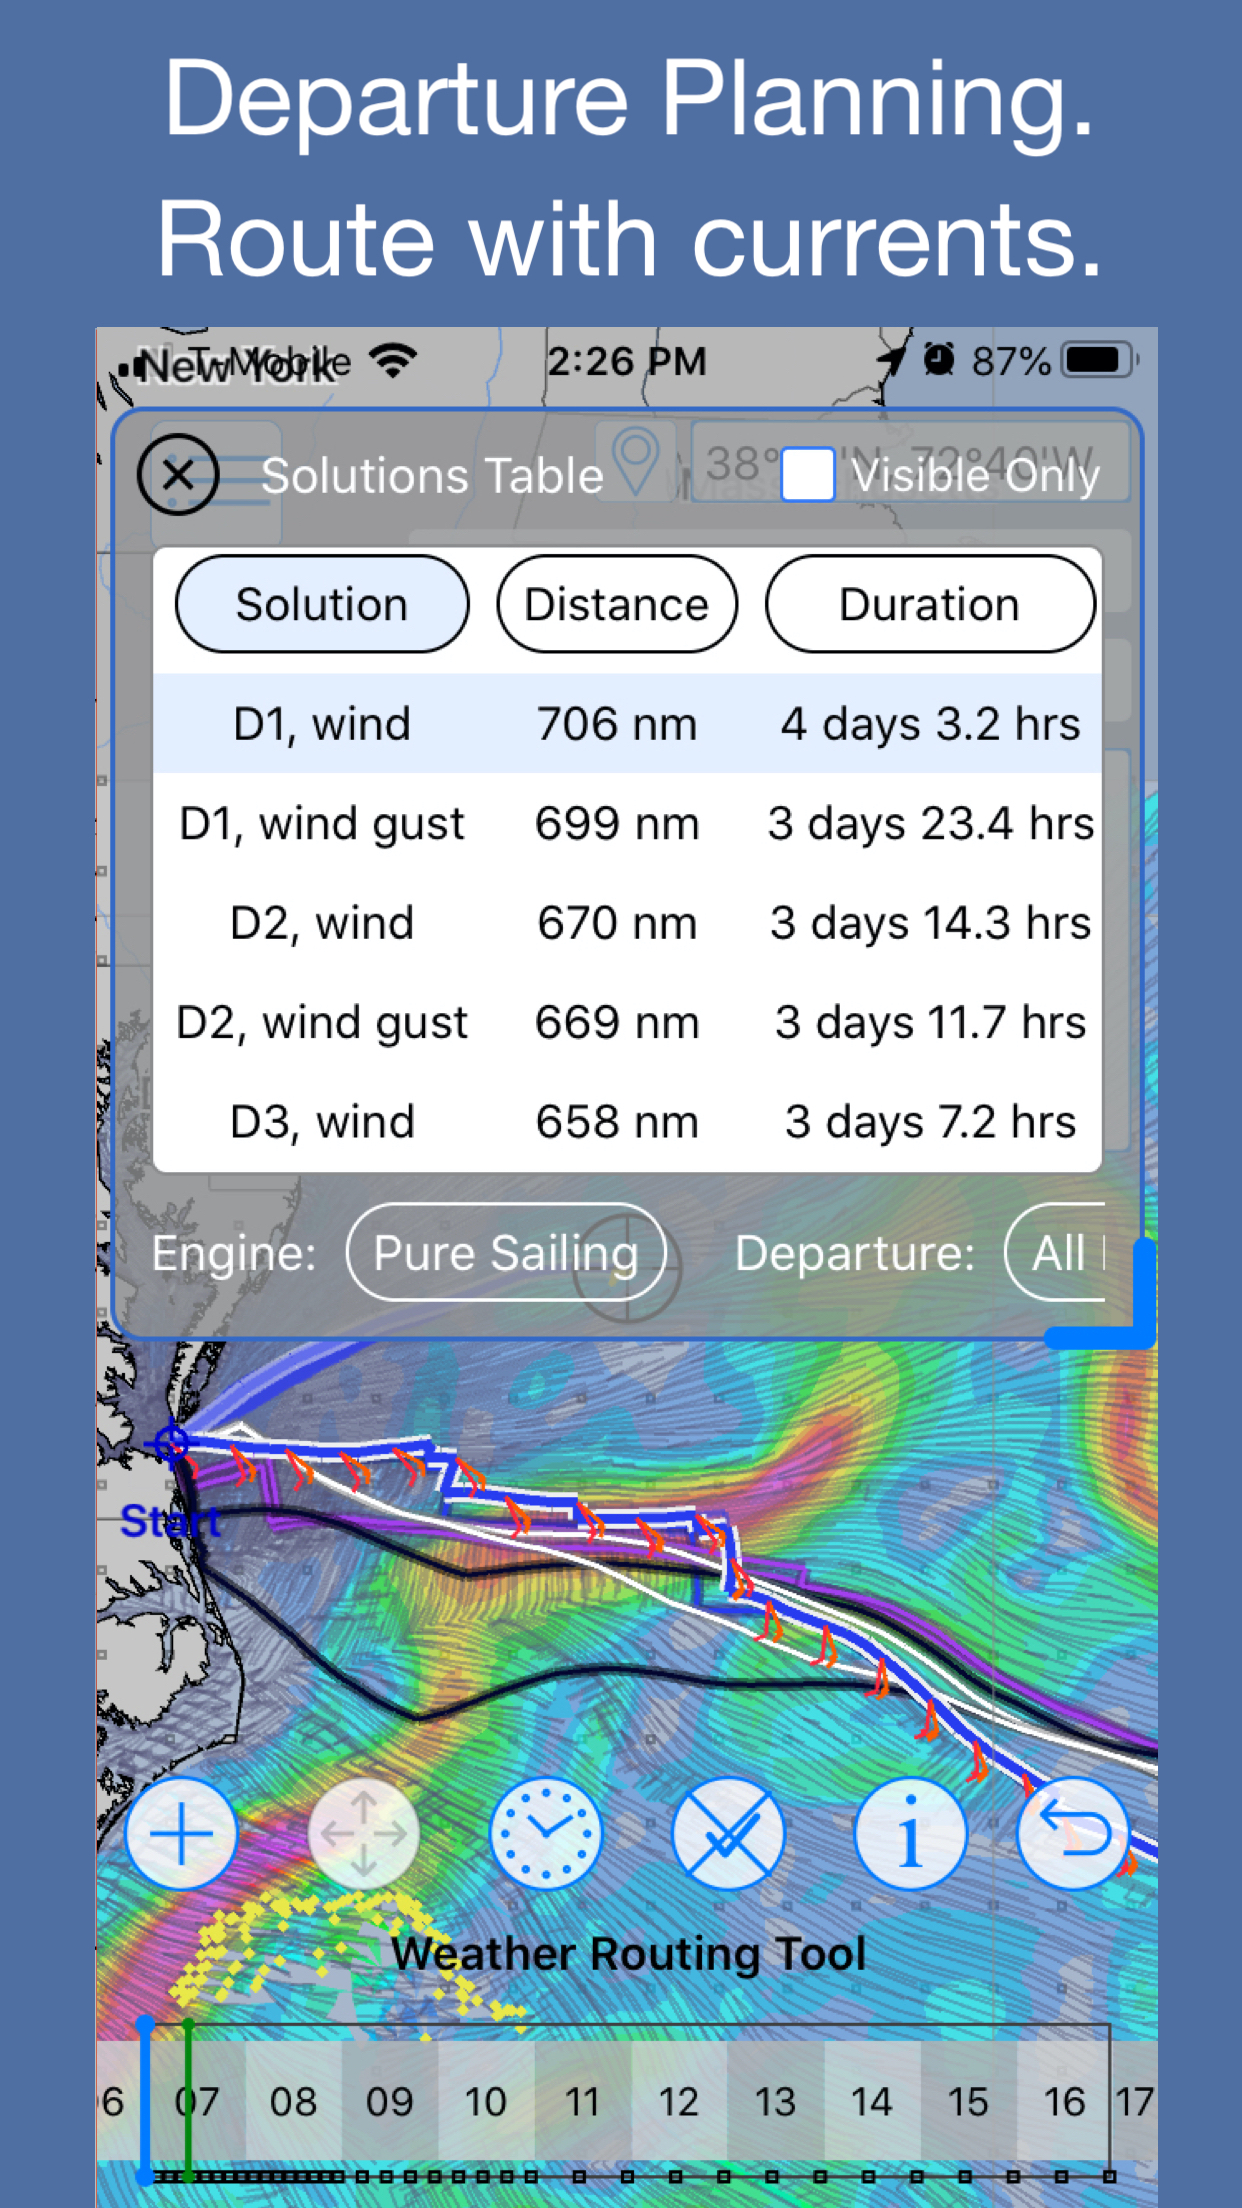Tap the undo arrow icon

click(1073, 1833)
